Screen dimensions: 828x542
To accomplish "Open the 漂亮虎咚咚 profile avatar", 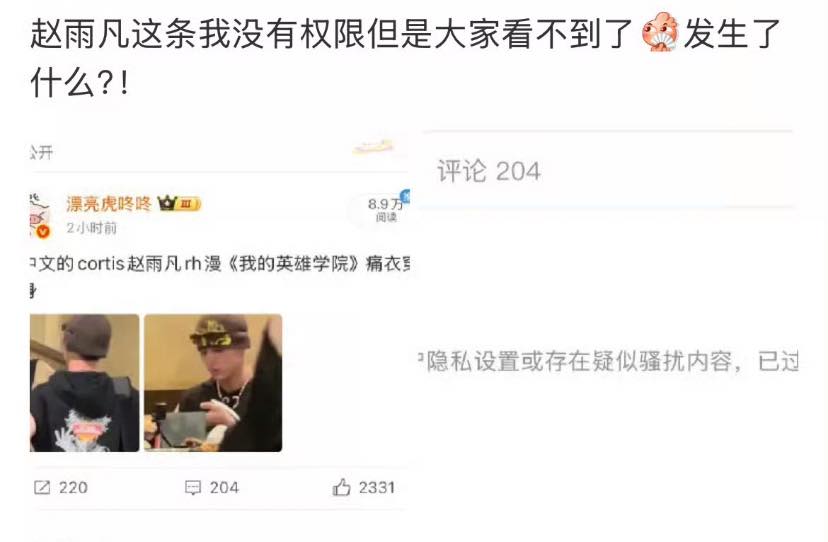I will [x=40, y=216].
